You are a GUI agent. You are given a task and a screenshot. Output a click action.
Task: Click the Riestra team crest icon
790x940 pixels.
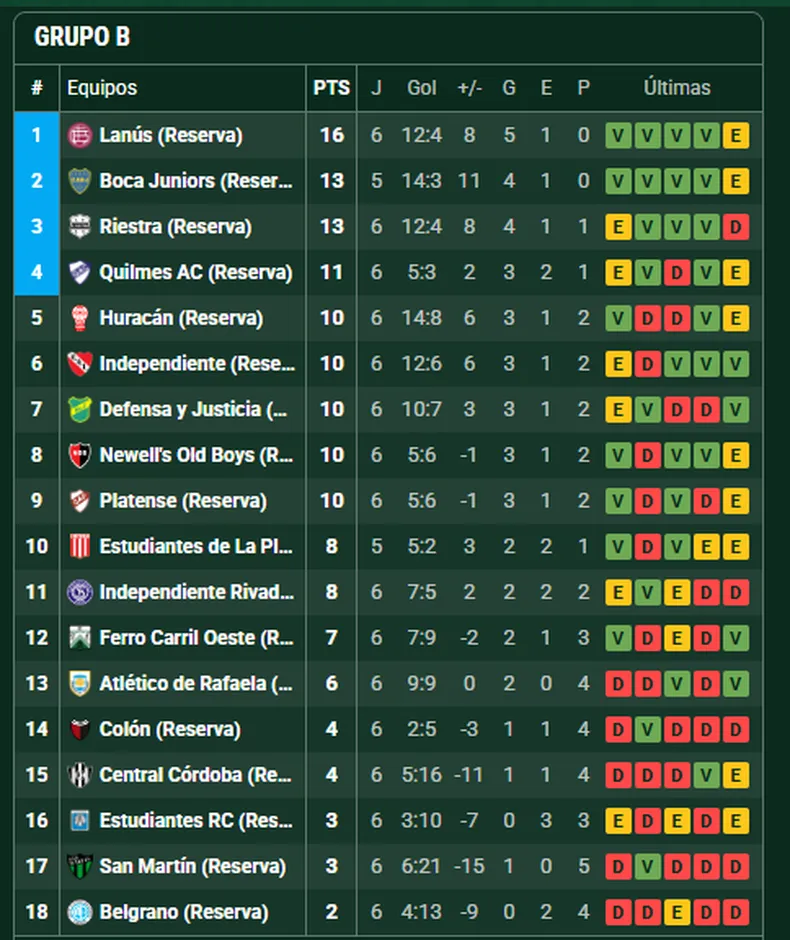[x=80, y=227]
